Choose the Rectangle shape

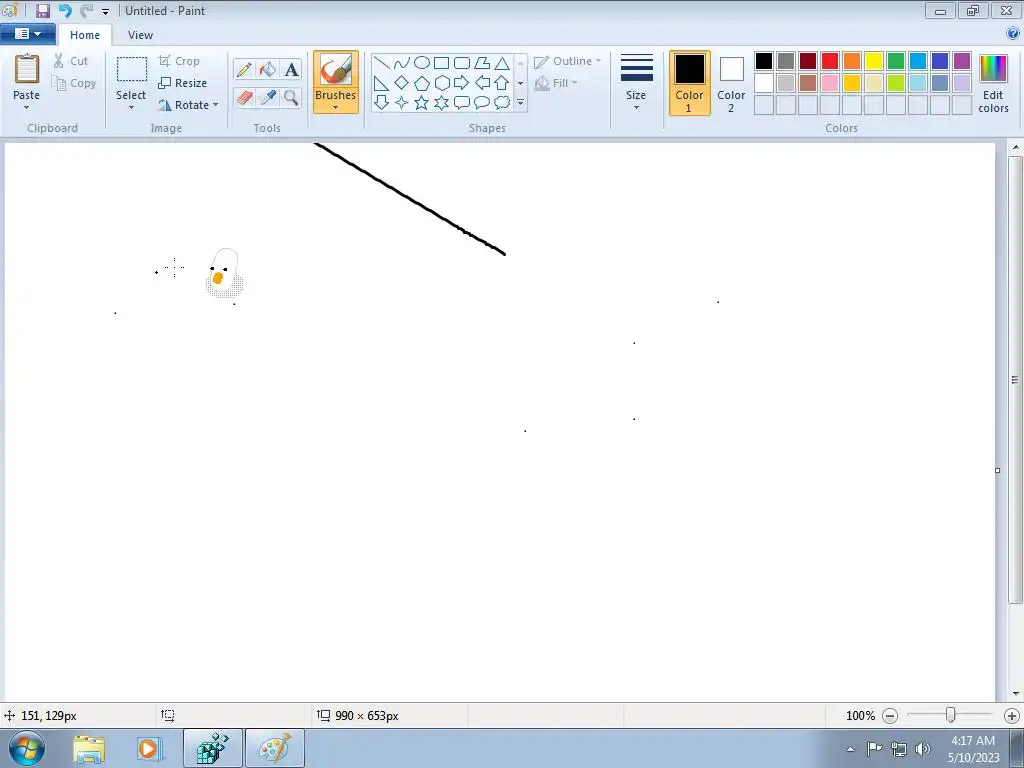pos(441,63)
